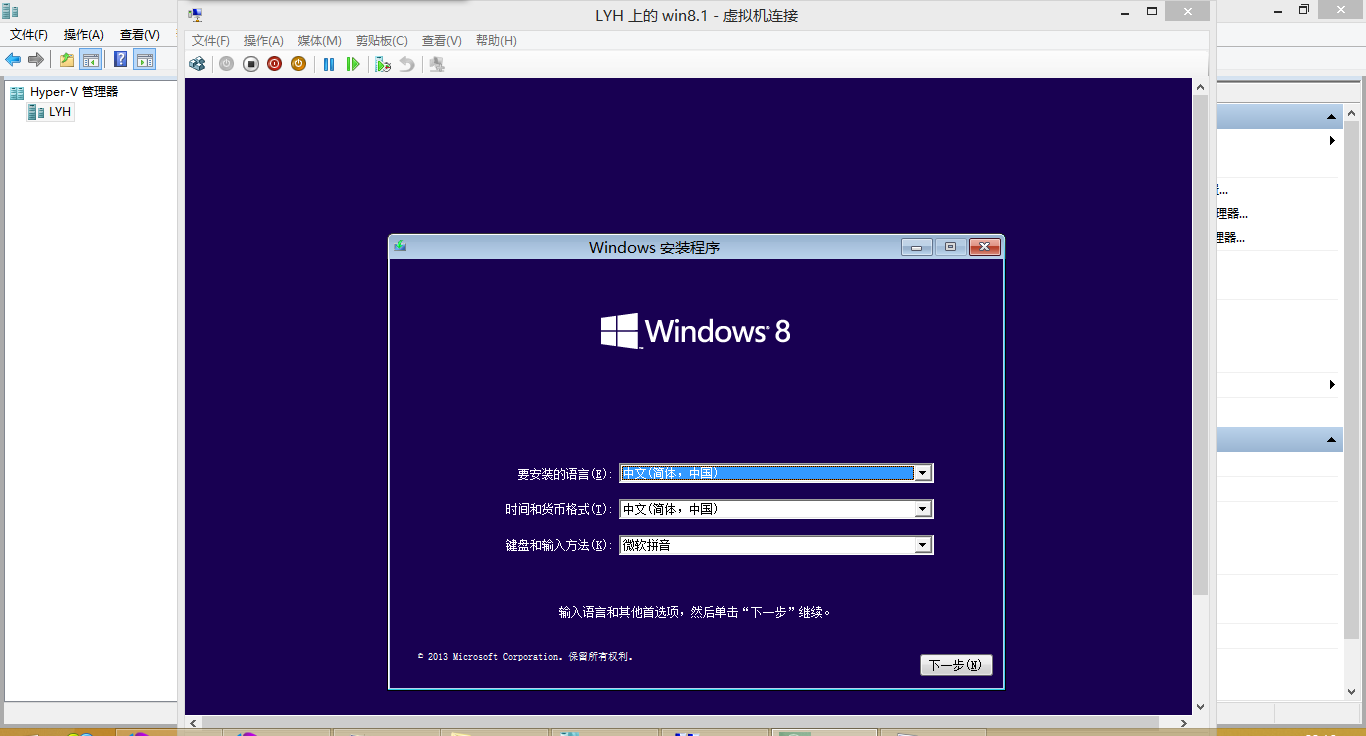The image size is (1366, 736).
Task: Click the gray Start VM icon
Action: coord(227,64)
